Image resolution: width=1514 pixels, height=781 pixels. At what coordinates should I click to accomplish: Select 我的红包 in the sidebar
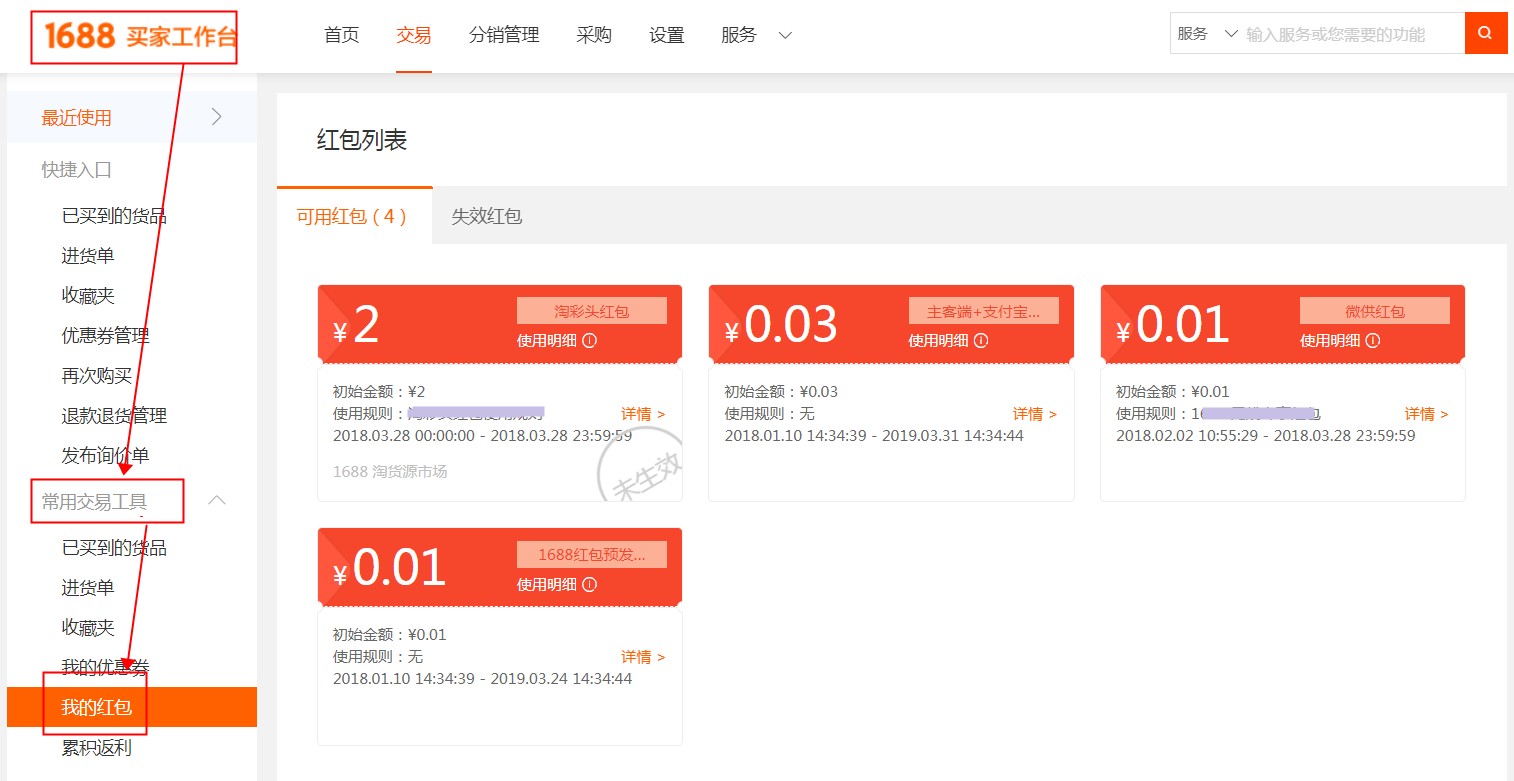click(132, 707)
